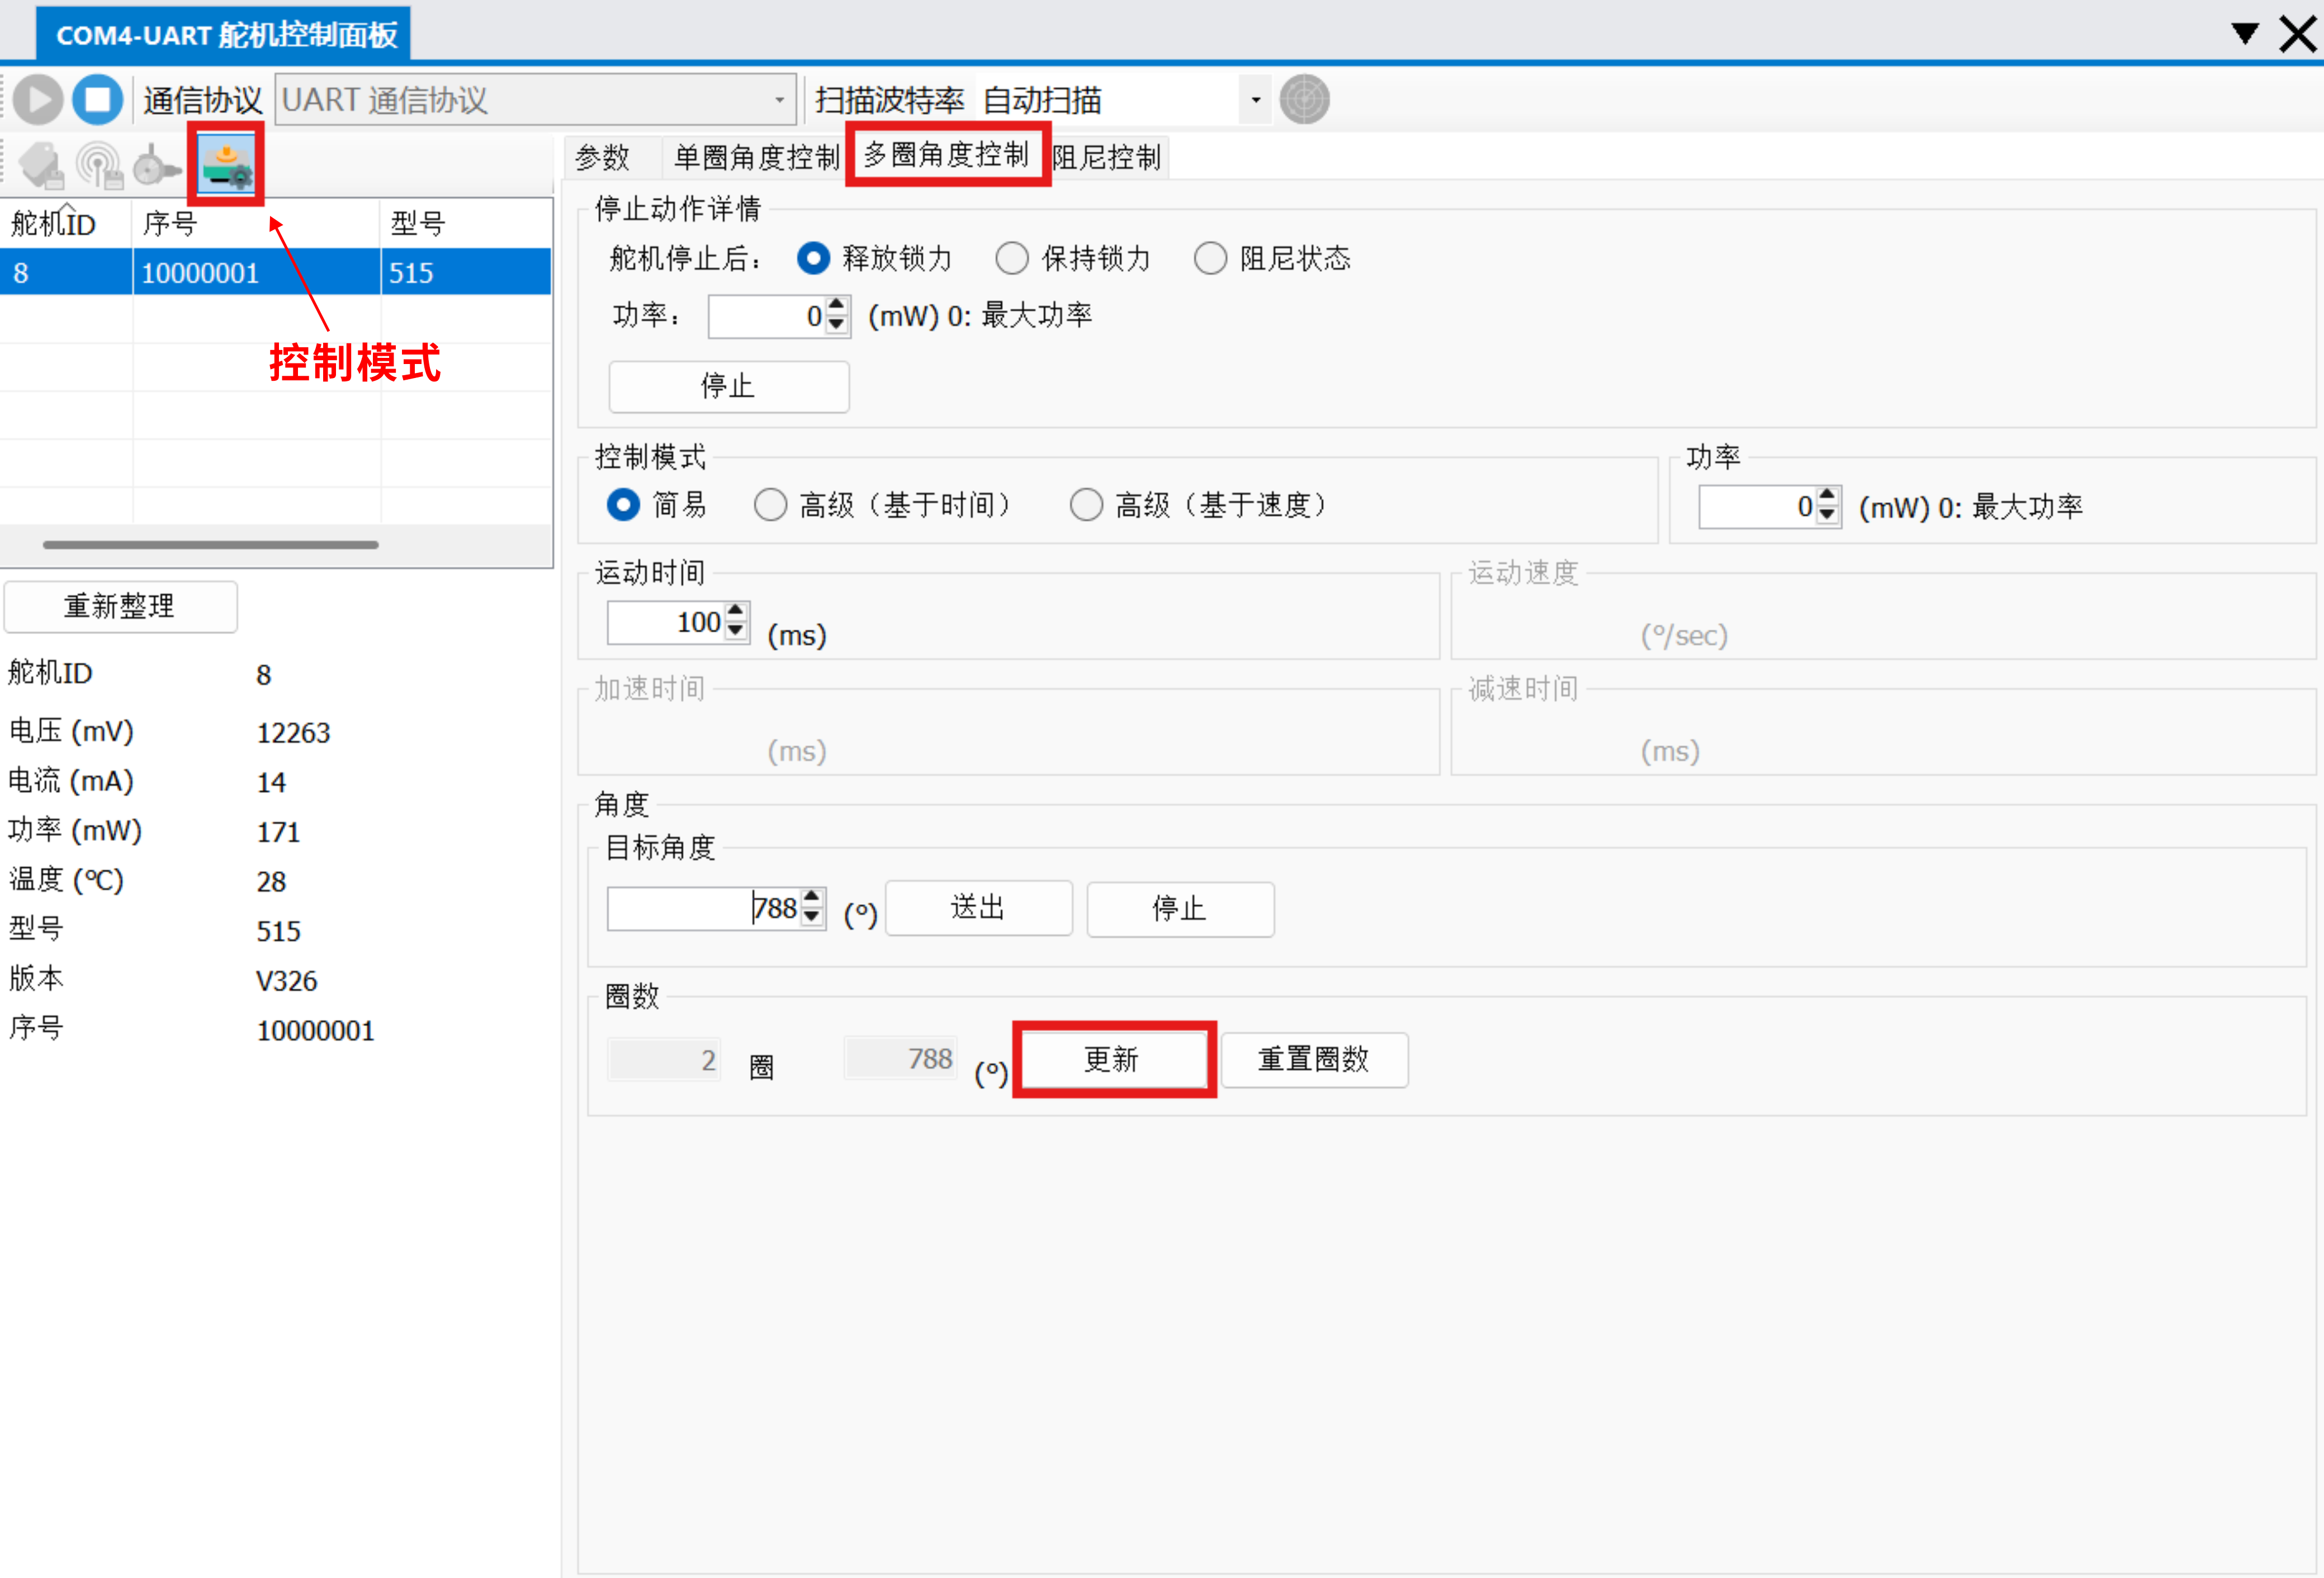The height and width of the screenshot is (1578, 2324).
Task: Click the 目标角度 input field
Action: point(700,908)
